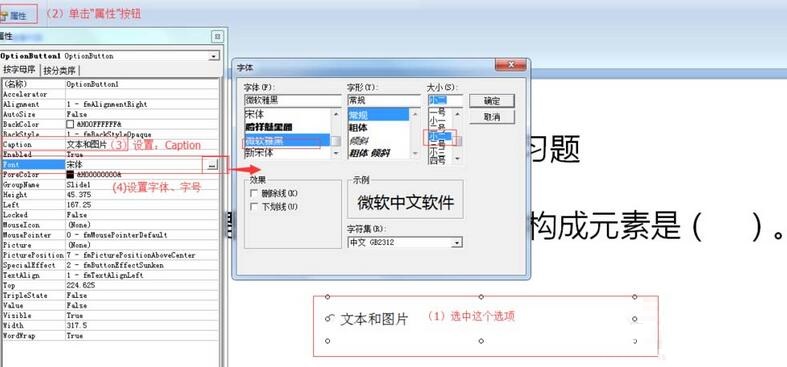Select the (名称) property row
Viewport: 787px width, 367px height.
110,84
